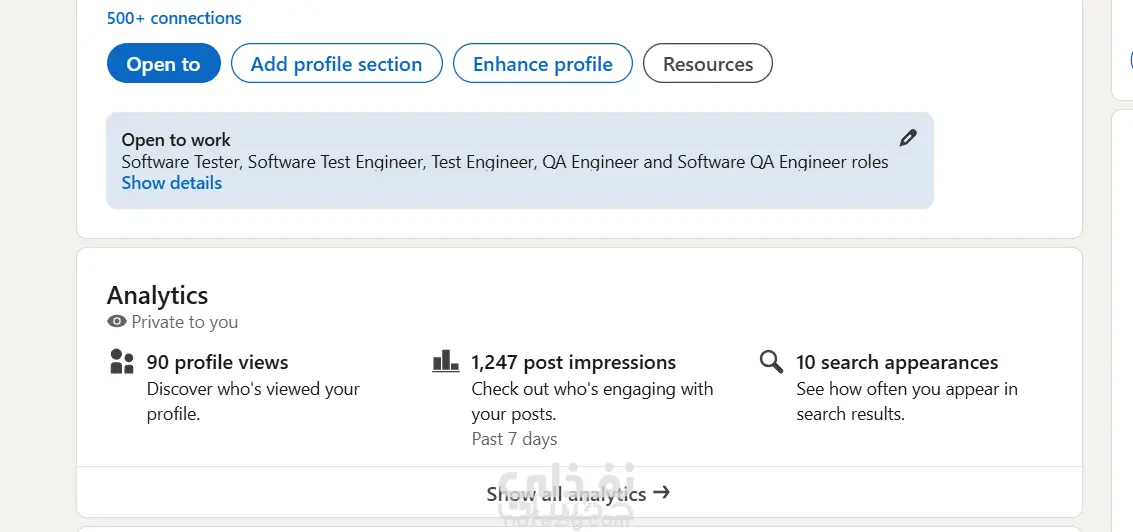Click Add profile section button
Viewport: 1133px width, 532px height.
pyautogui.click(x=337, y=64)
